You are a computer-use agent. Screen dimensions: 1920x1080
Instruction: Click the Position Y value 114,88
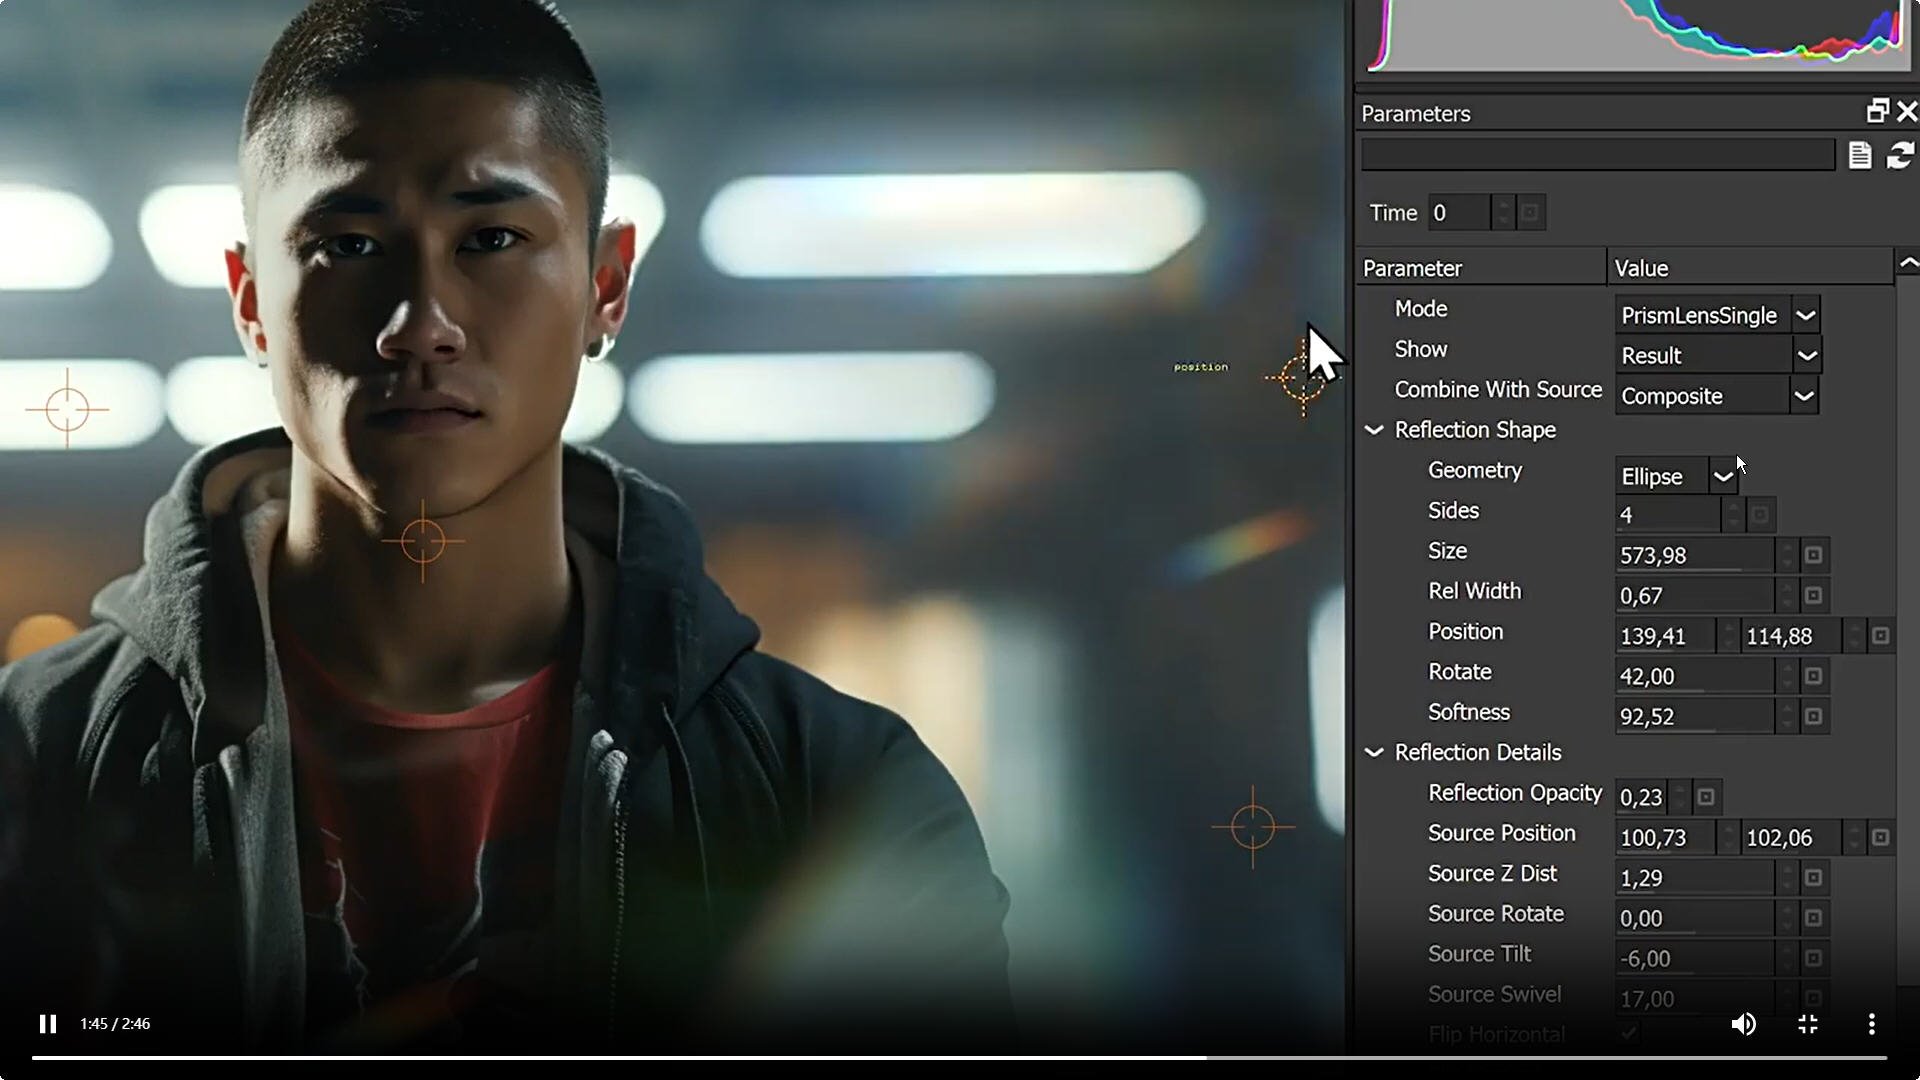pyautogui.click(x=1792, y=636)
